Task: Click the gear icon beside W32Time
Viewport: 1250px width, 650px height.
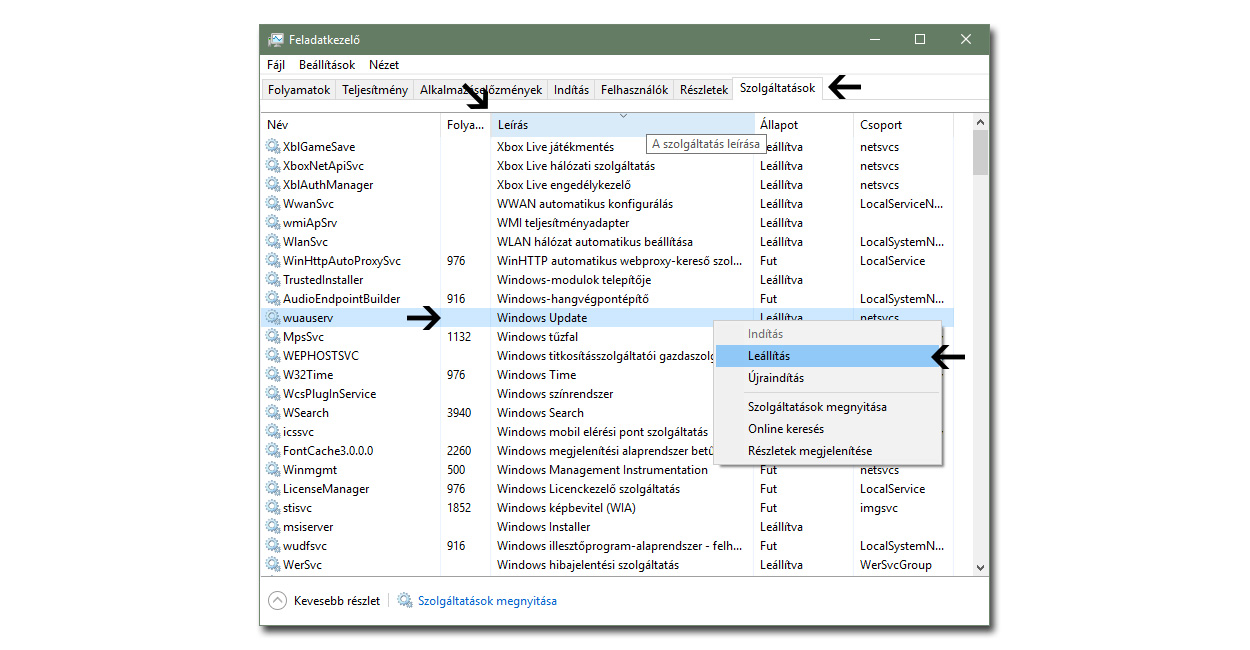Action: [273, 375]
